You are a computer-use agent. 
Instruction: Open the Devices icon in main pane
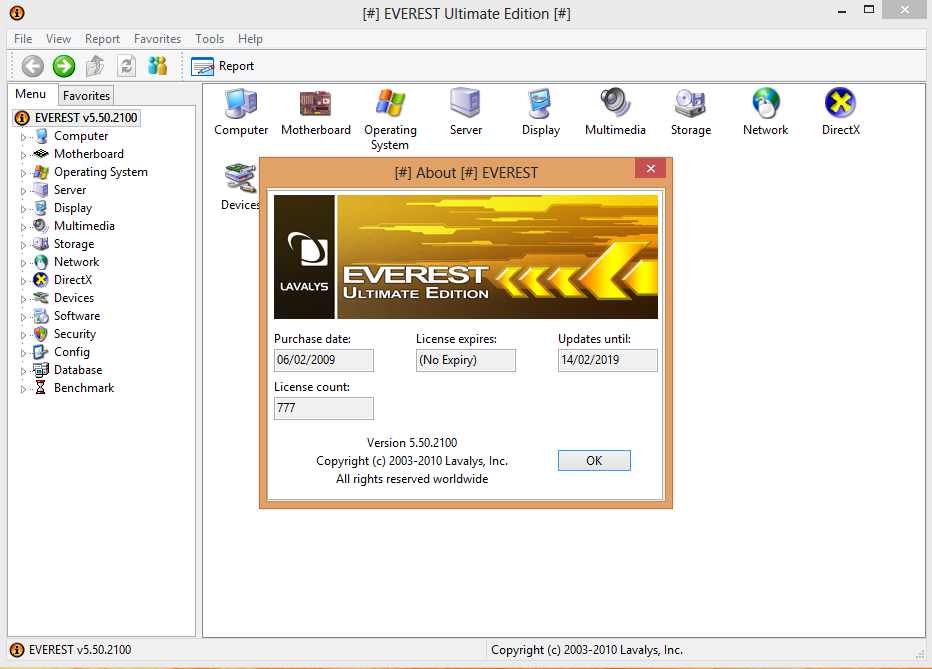tap(241, 178)
